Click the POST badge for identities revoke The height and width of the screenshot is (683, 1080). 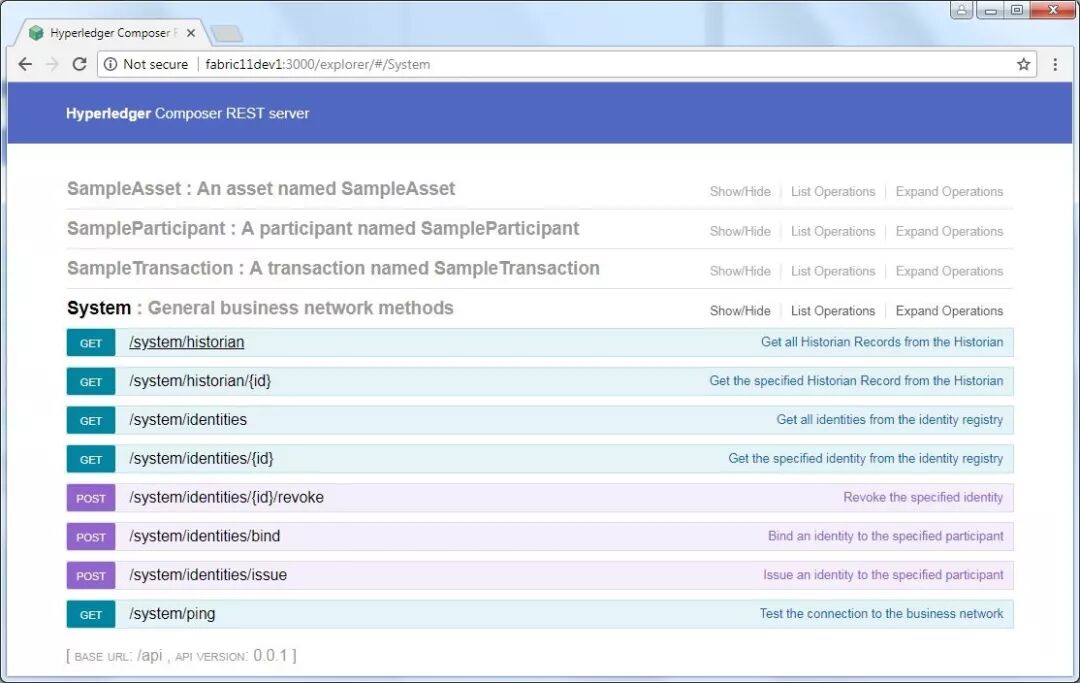(91, 498)
